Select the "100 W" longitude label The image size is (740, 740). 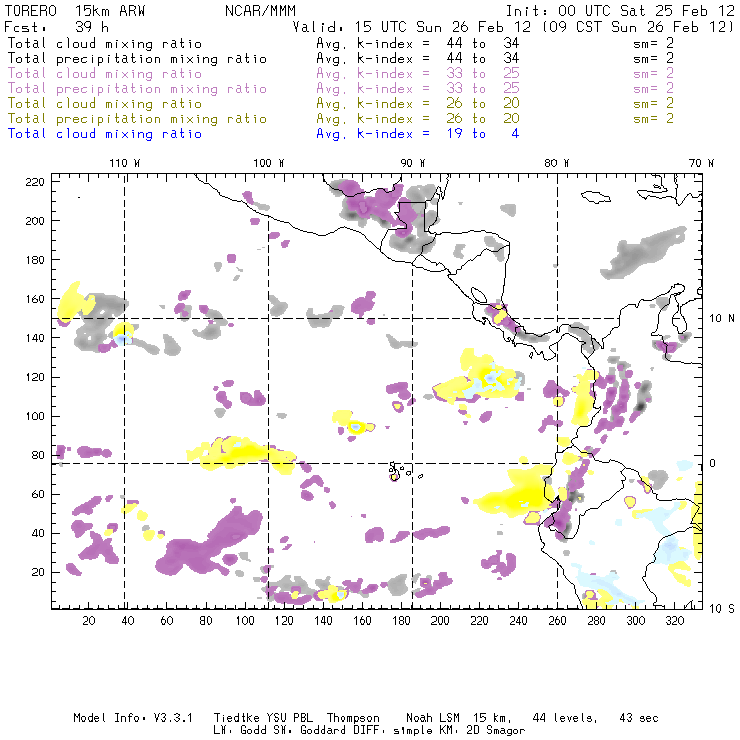[x=269, y=163]
